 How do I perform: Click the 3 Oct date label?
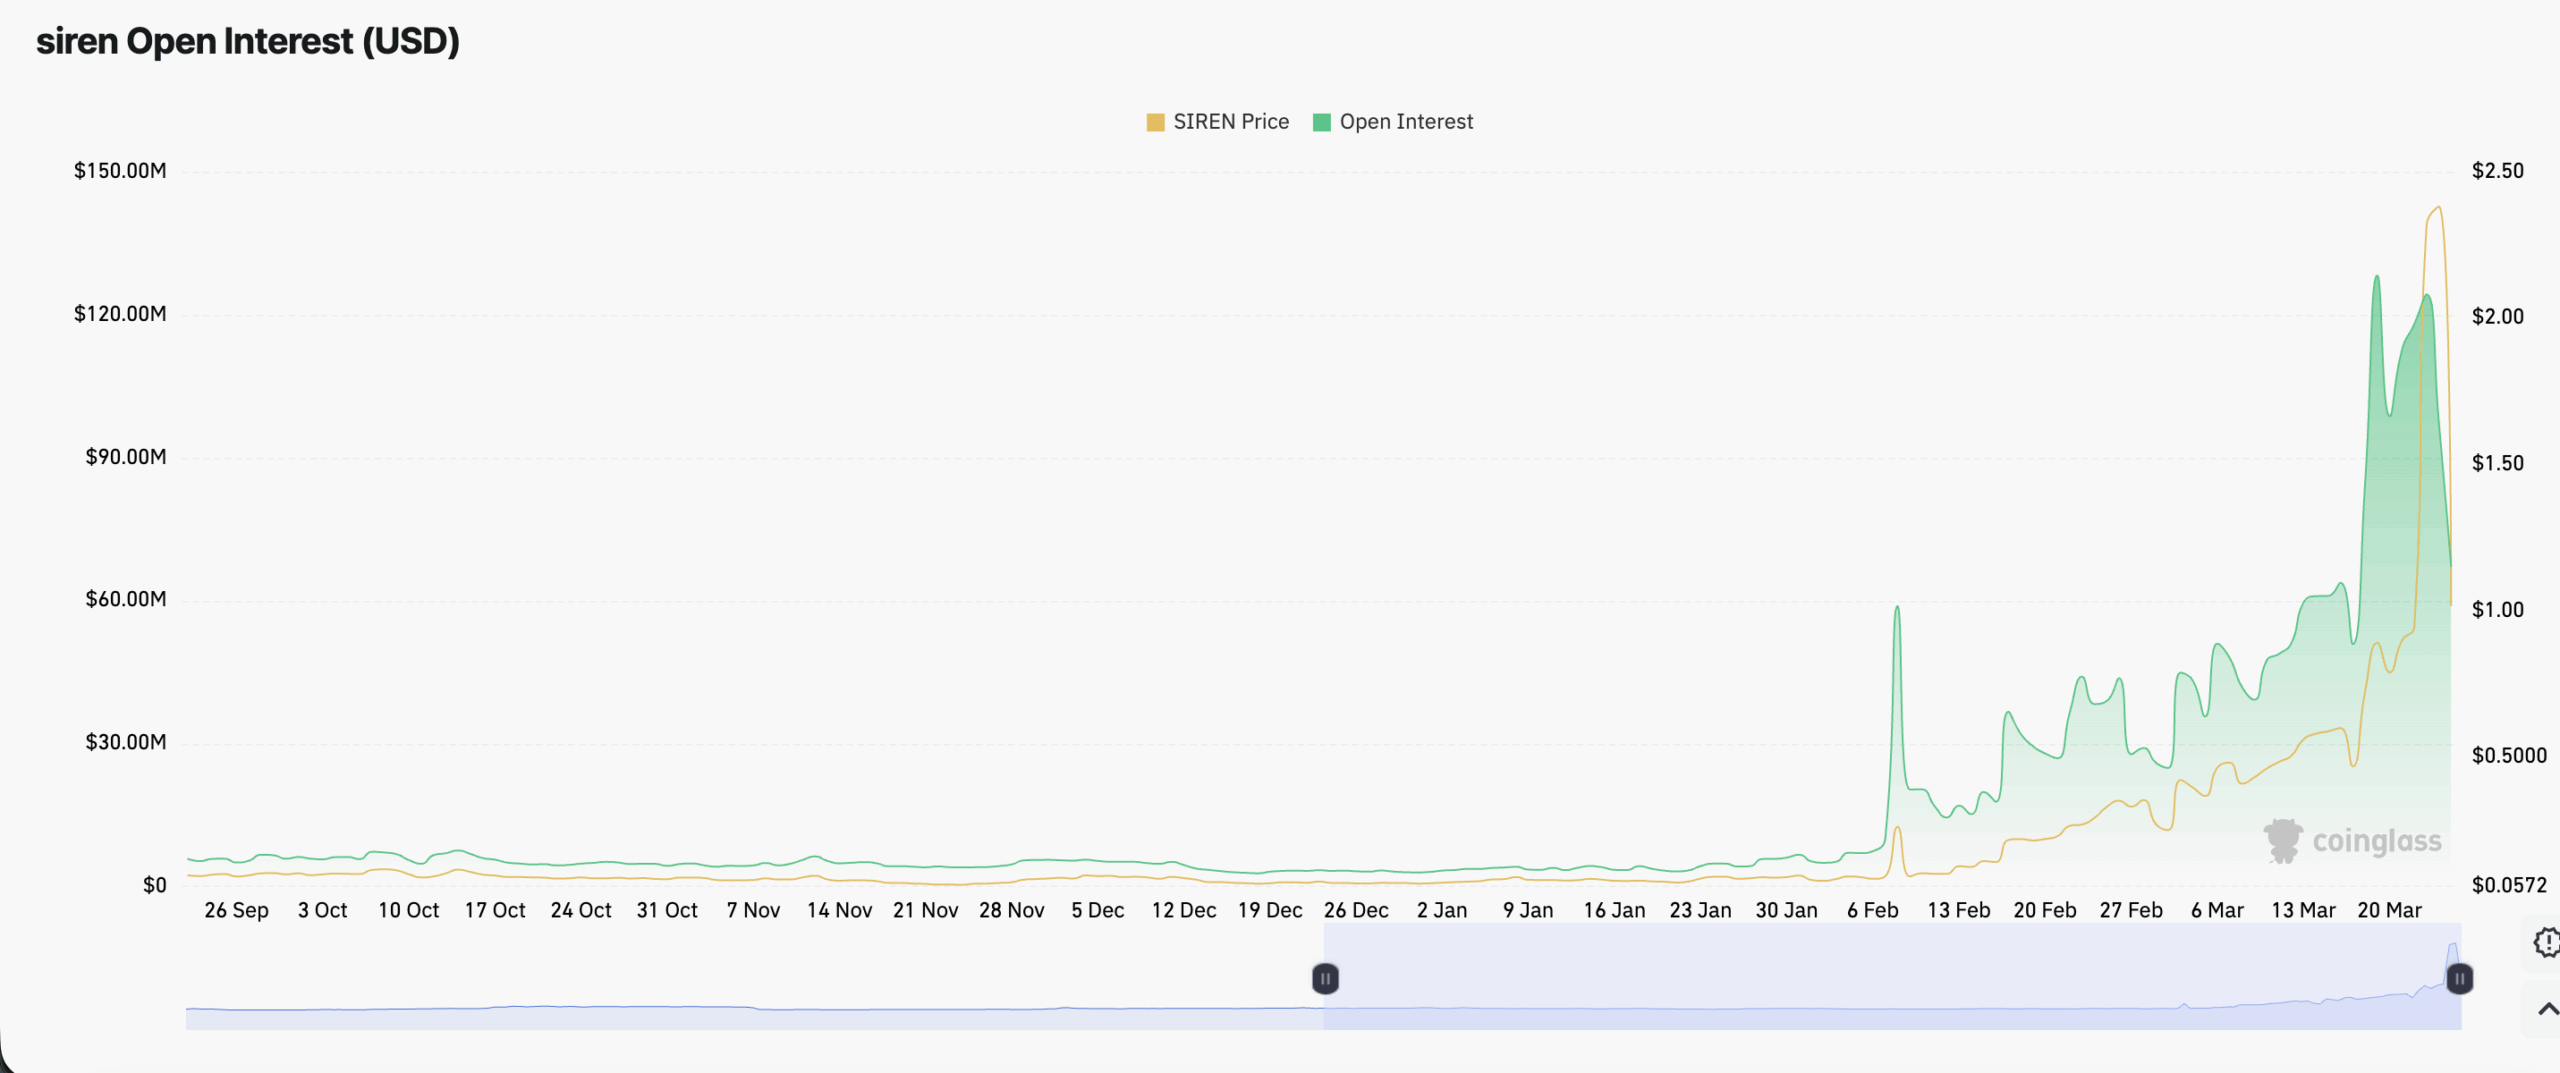coord(322,911)
